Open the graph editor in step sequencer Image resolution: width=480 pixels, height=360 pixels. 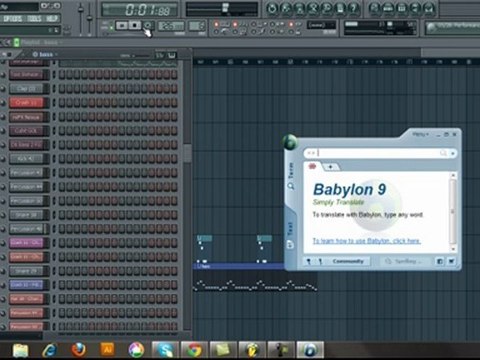(x=160, y=55)
